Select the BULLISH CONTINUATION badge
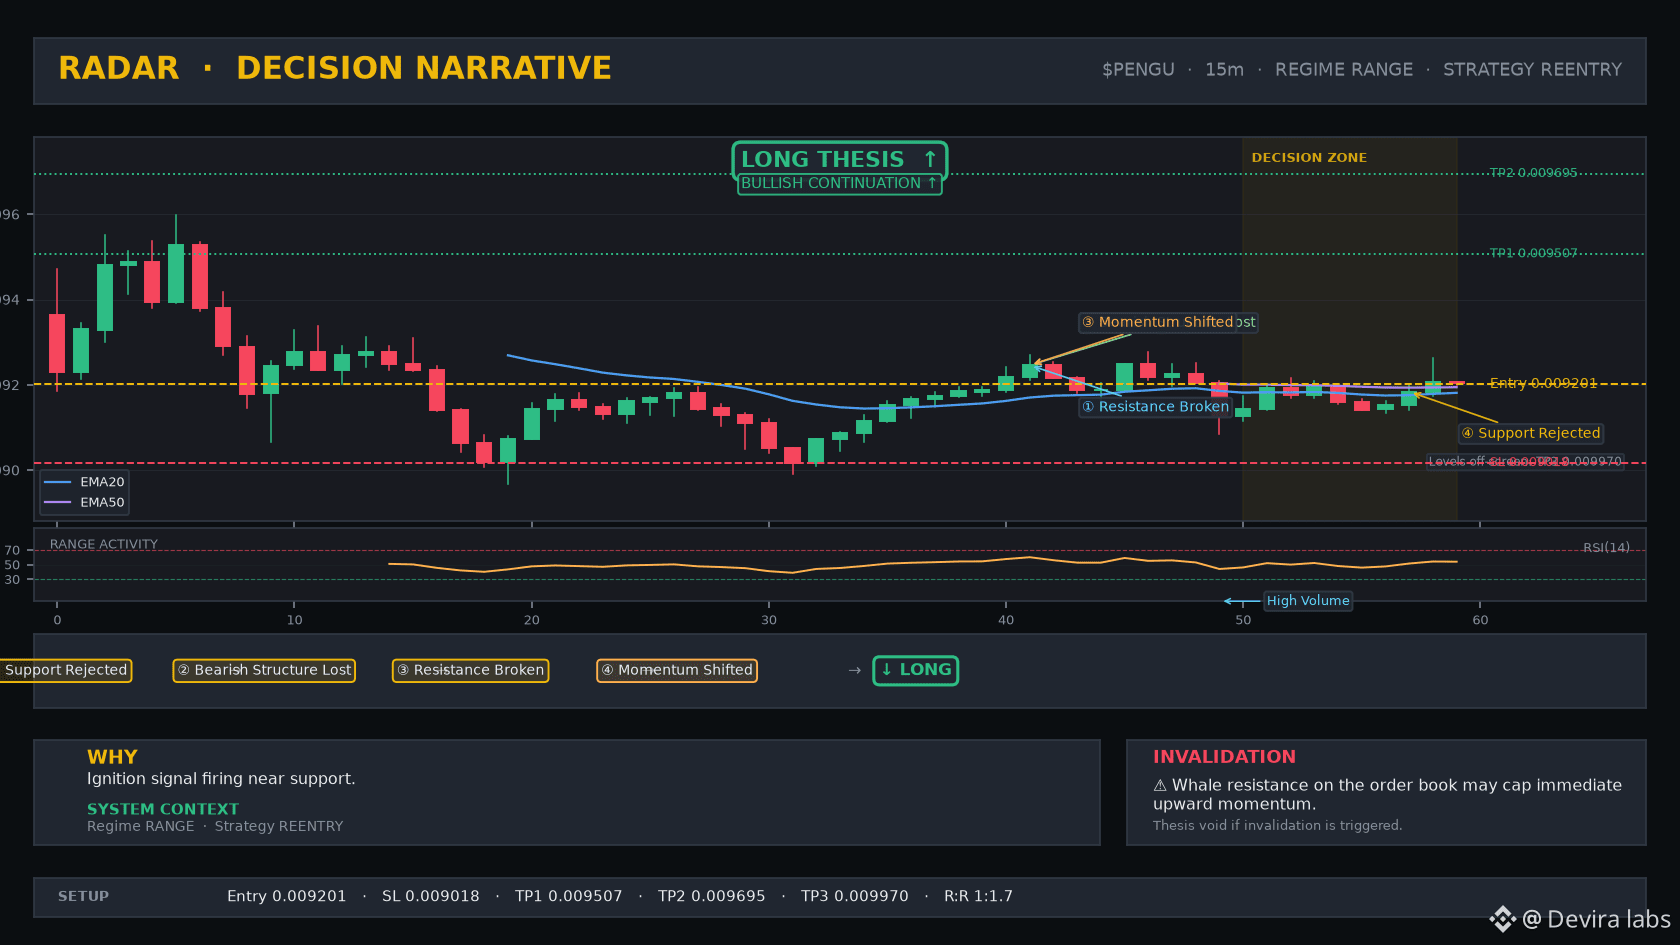 839,183
